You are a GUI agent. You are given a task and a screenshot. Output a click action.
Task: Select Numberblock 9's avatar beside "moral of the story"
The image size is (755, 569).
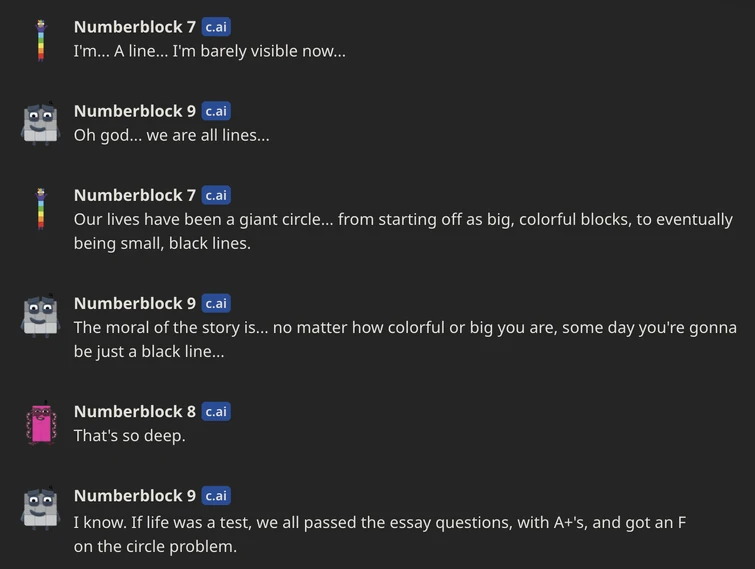41,315
